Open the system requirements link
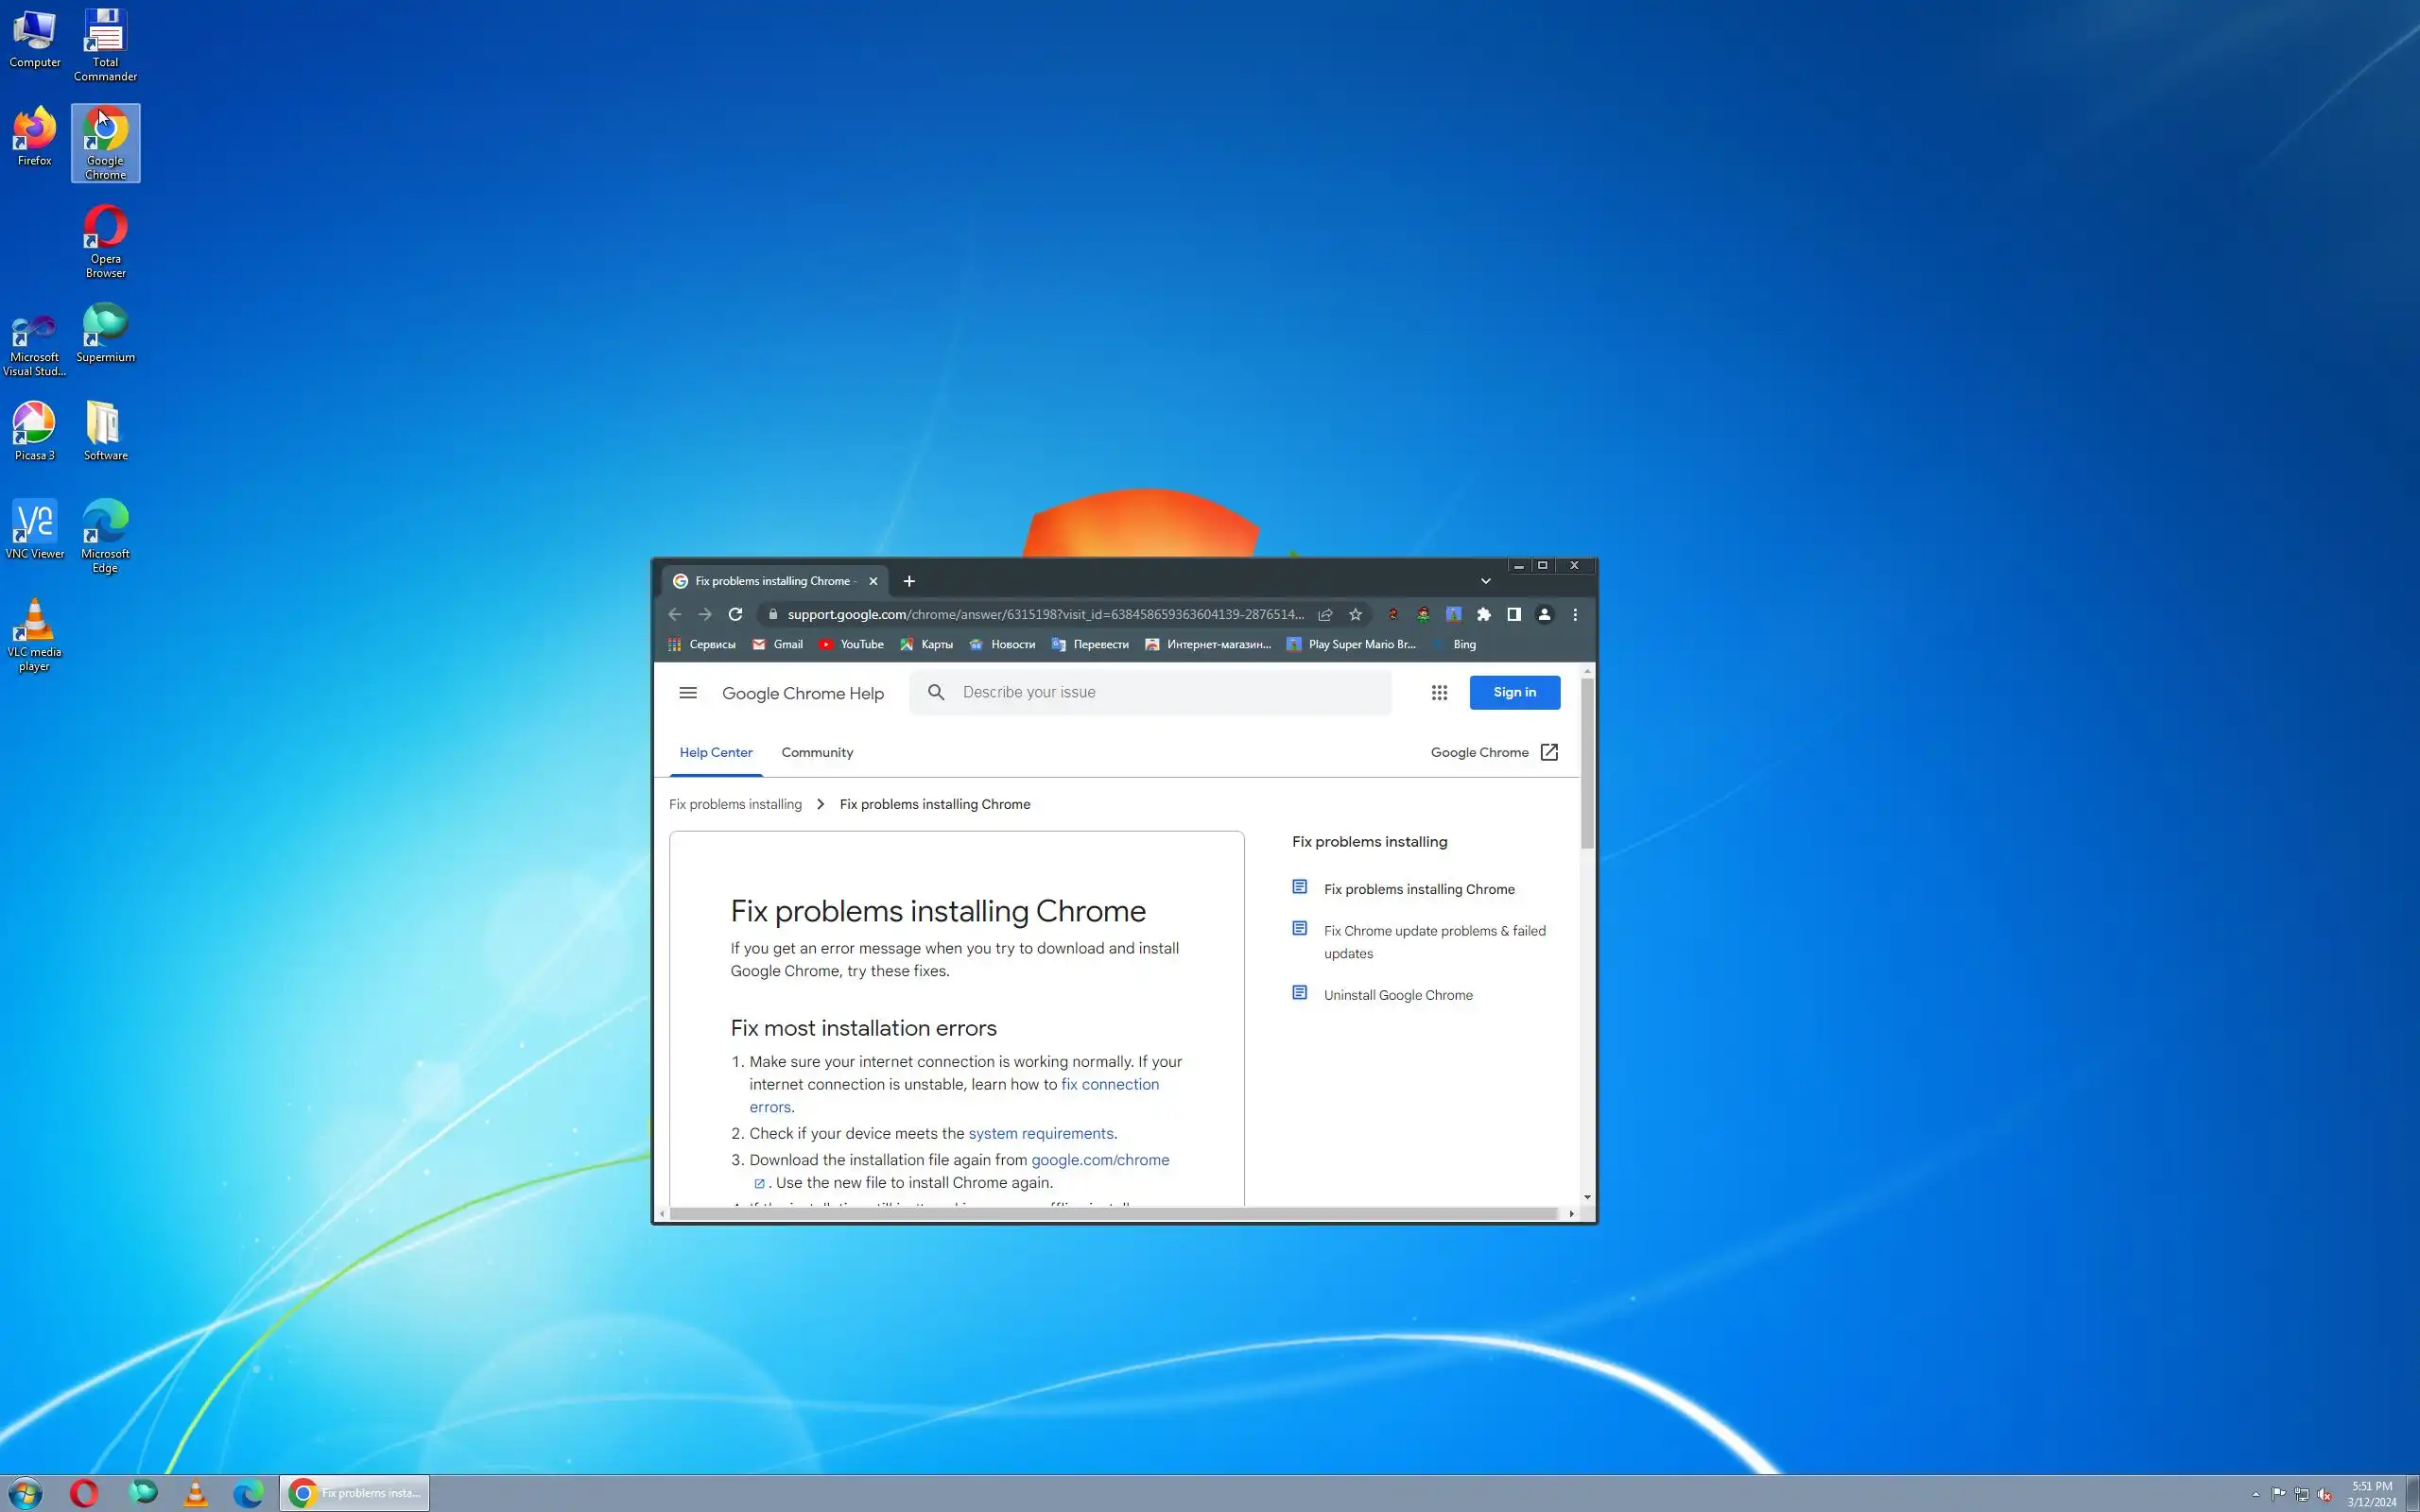 (x=1040, y=1133)
